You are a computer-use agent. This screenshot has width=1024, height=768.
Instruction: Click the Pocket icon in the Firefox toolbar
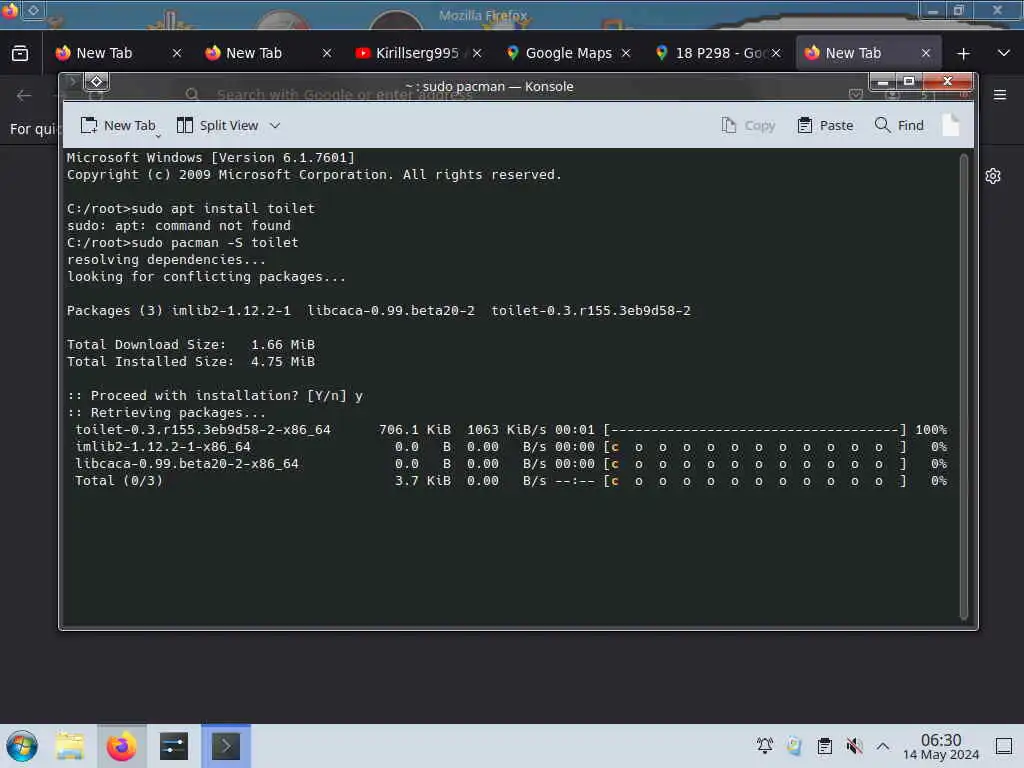(856, 95)
